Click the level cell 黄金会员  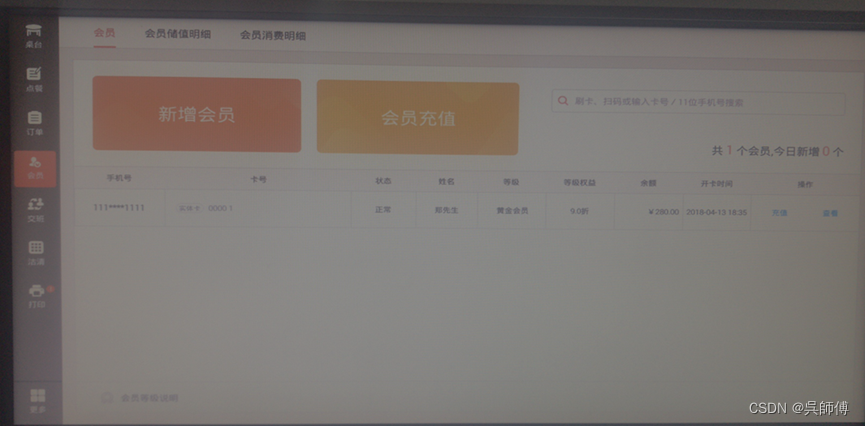click(x=511, y=211)
